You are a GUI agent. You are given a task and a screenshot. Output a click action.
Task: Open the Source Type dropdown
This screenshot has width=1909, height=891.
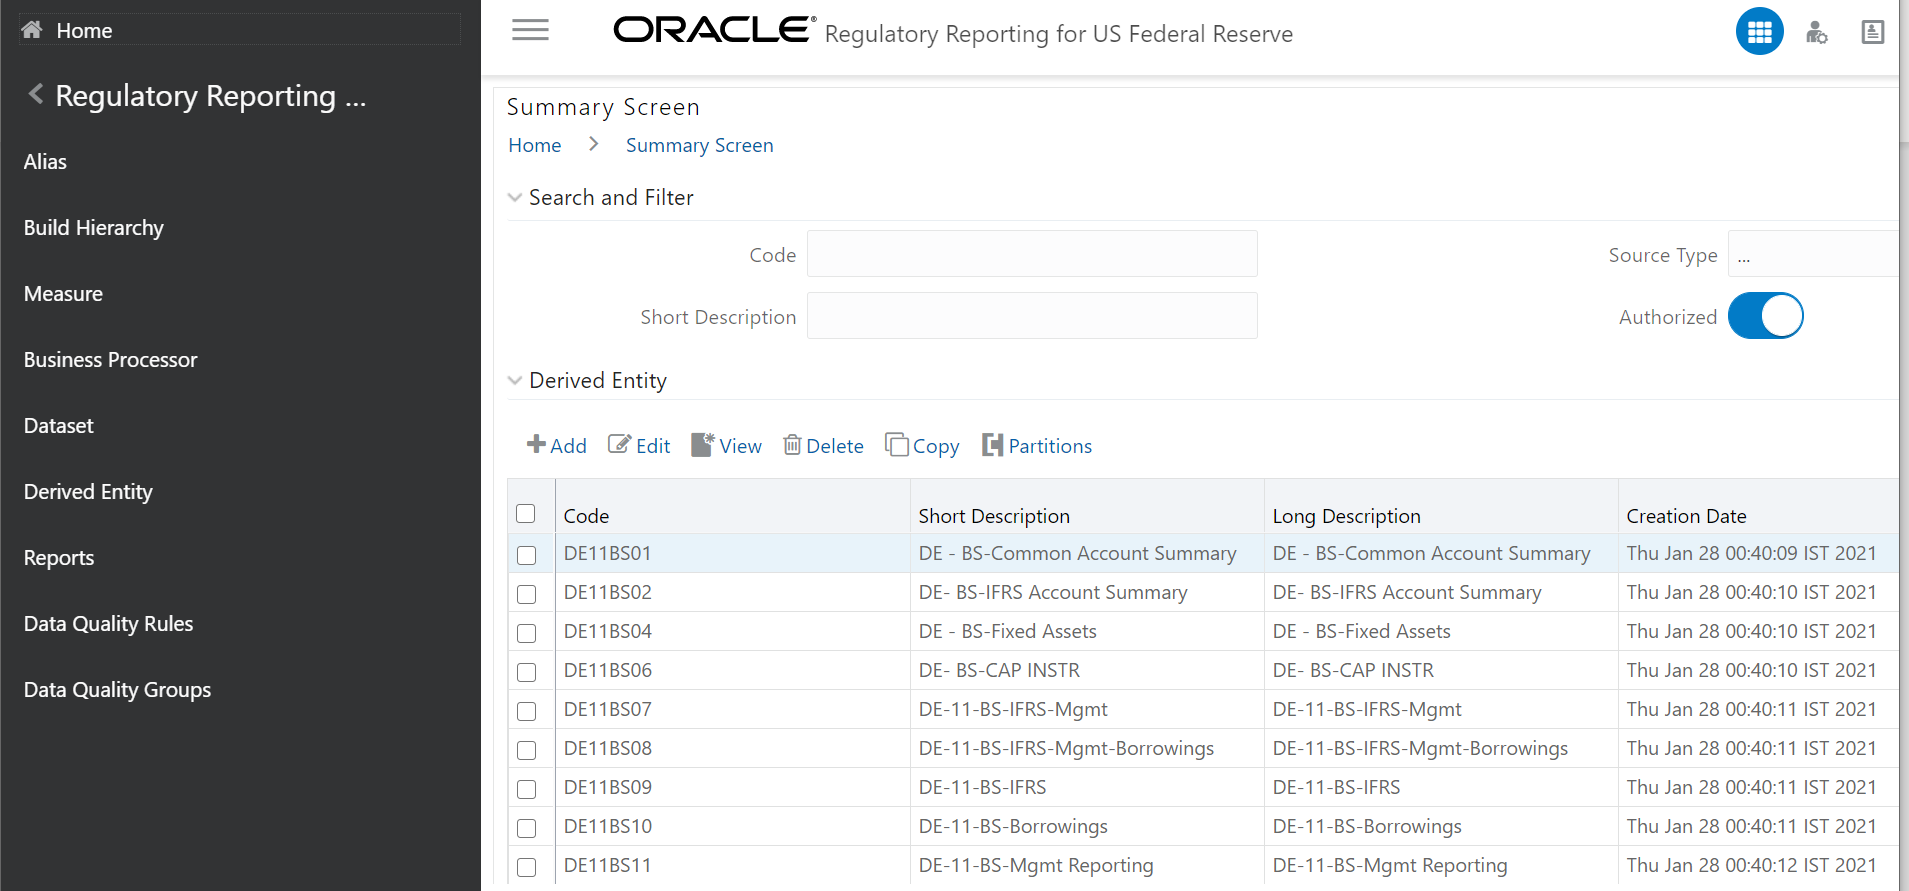[1812, 254]
